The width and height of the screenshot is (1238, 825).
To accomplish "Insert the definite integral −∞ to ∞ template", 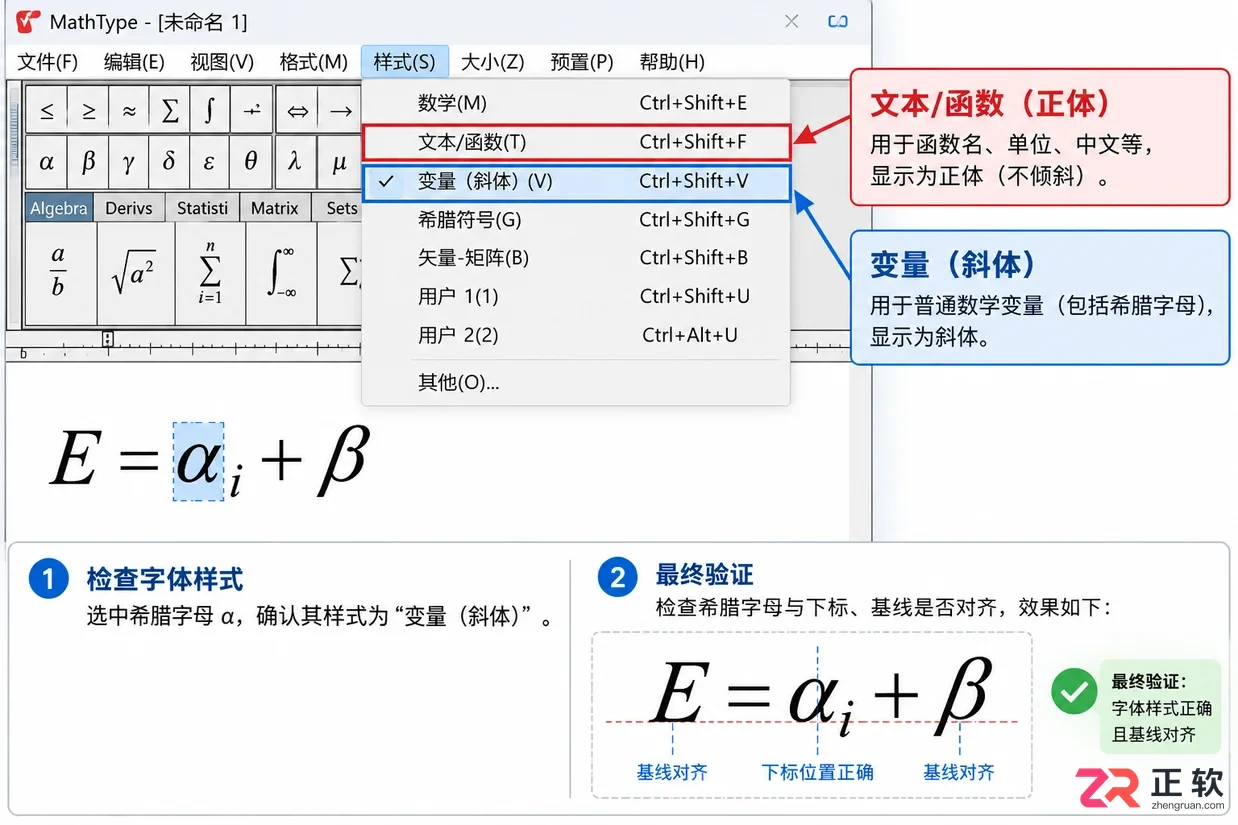I will pos(281,273).
